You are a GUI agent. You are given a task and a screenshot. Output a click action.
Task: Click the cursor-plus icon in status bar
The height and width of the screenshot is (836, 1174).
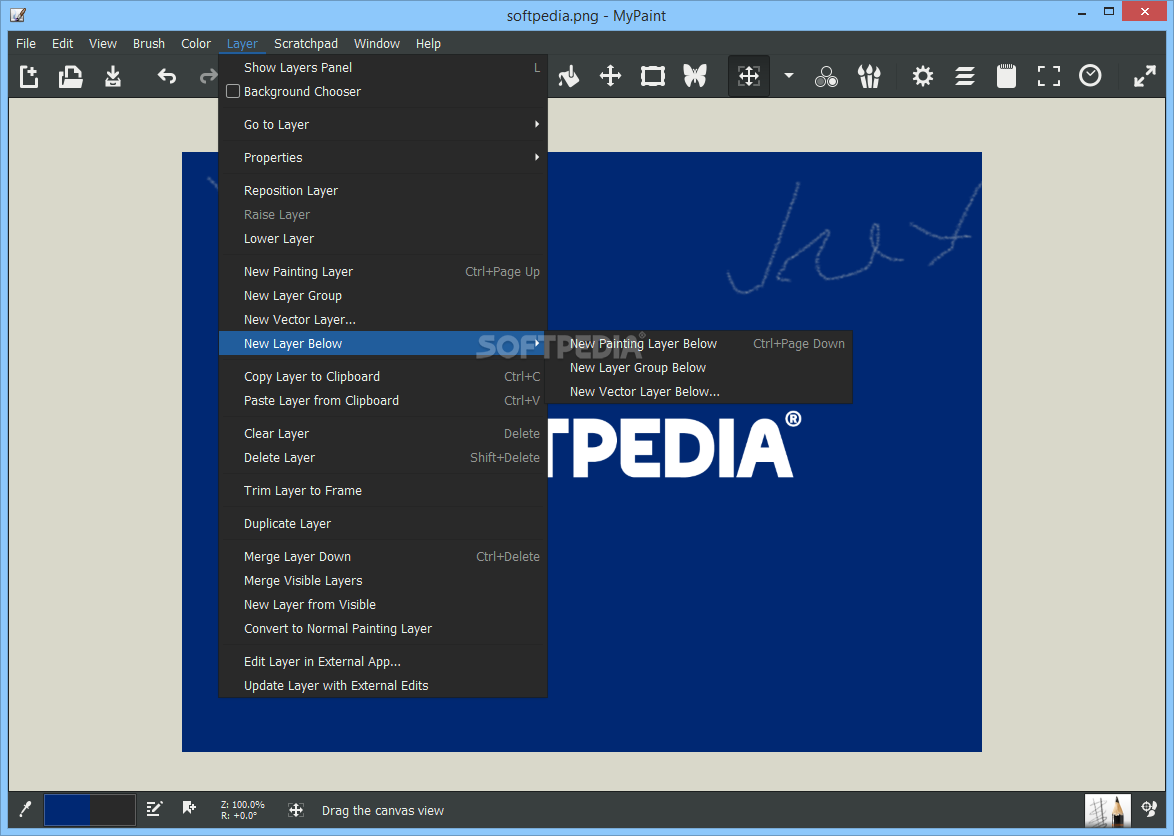(189, 808)
